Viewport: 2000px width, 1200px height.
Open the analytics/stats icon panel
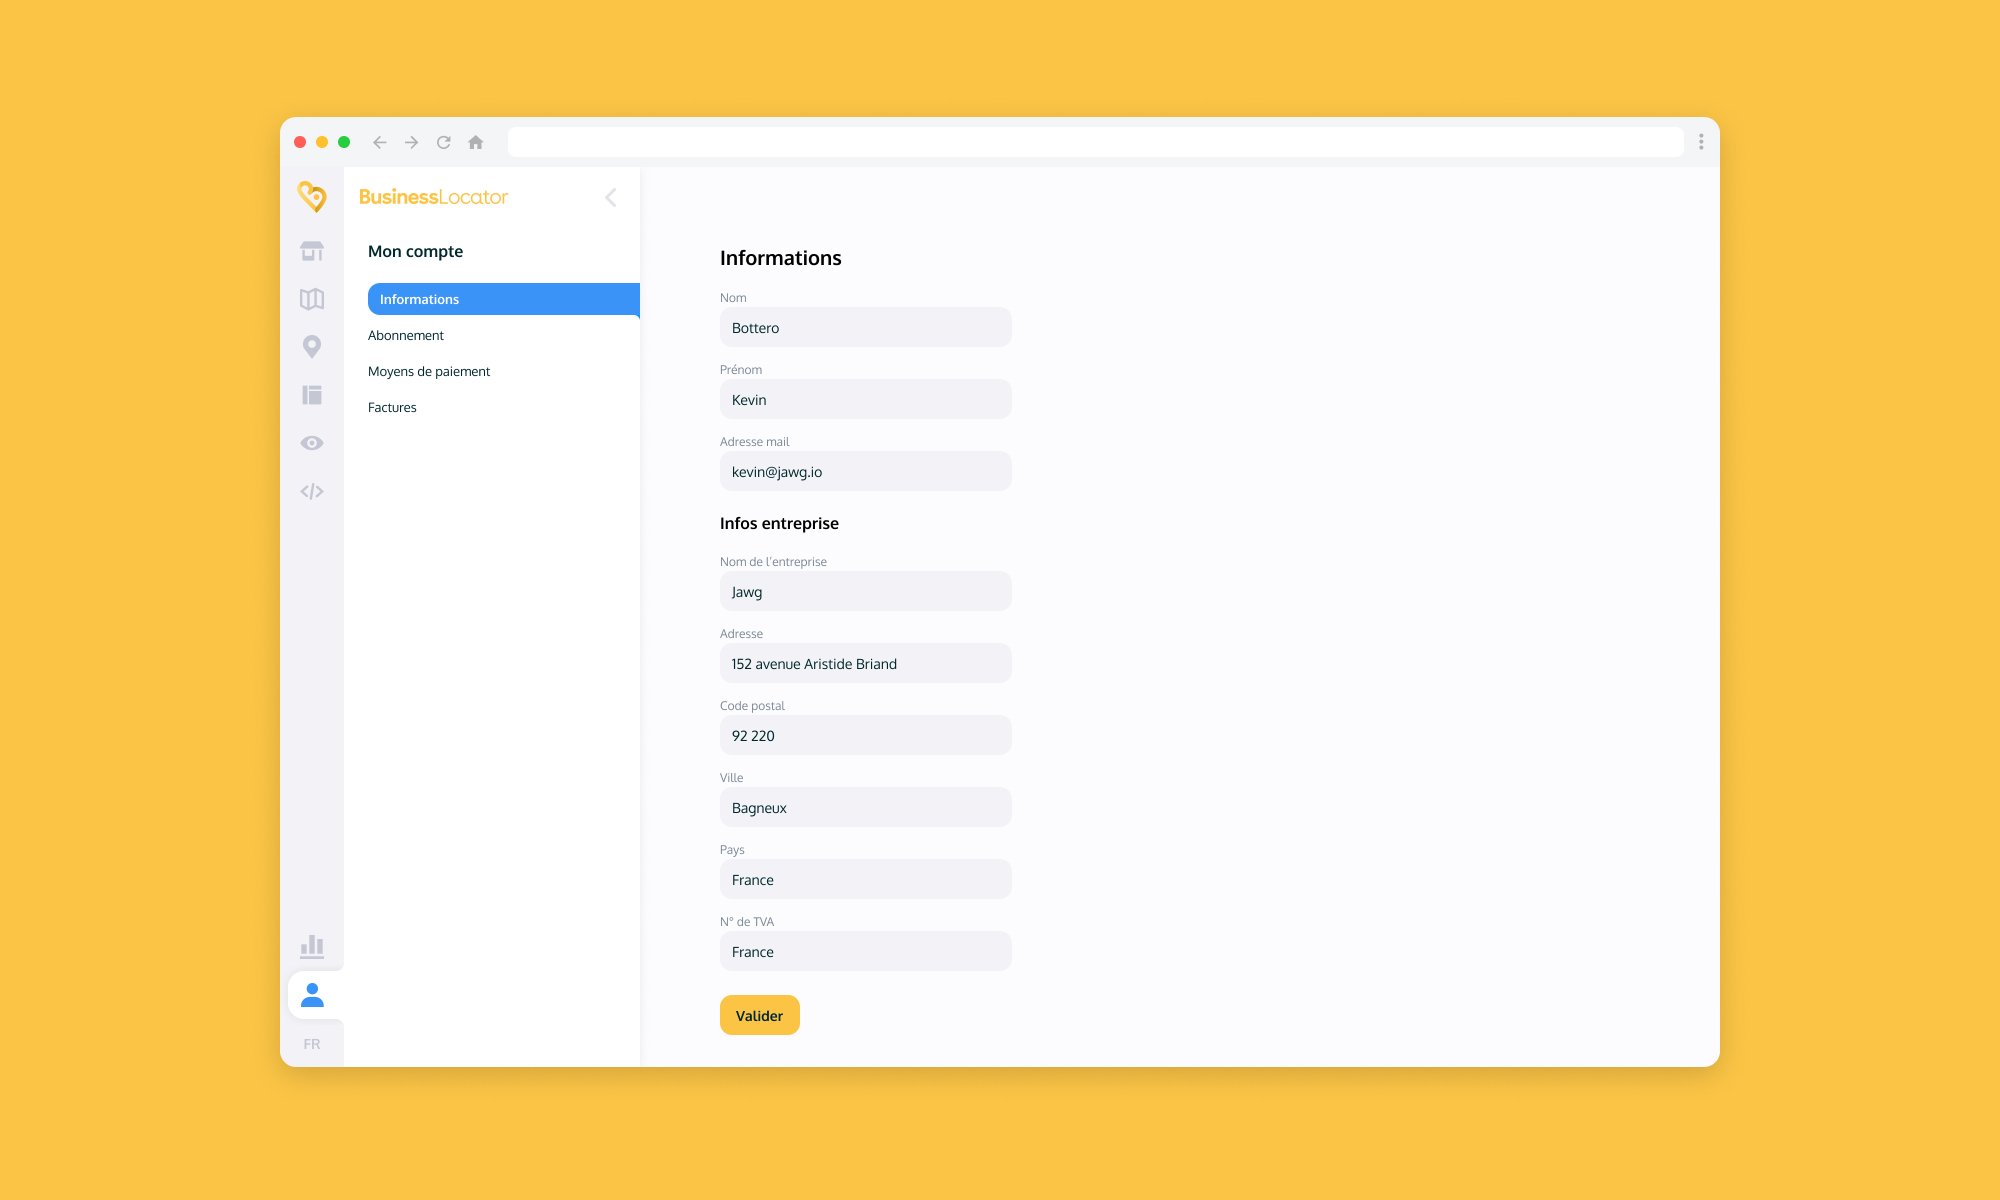pos(311,946)
